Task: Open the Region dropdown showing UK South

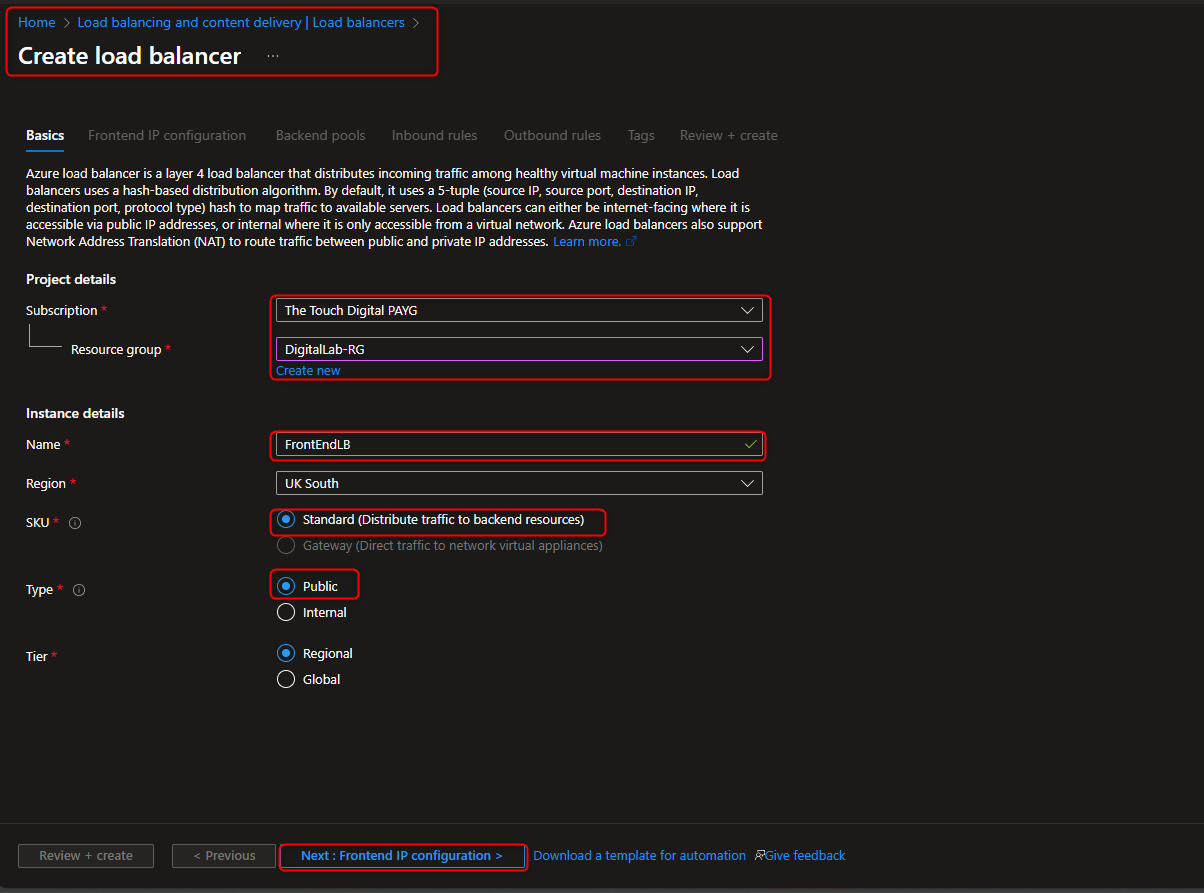Action: click(747, 483)
